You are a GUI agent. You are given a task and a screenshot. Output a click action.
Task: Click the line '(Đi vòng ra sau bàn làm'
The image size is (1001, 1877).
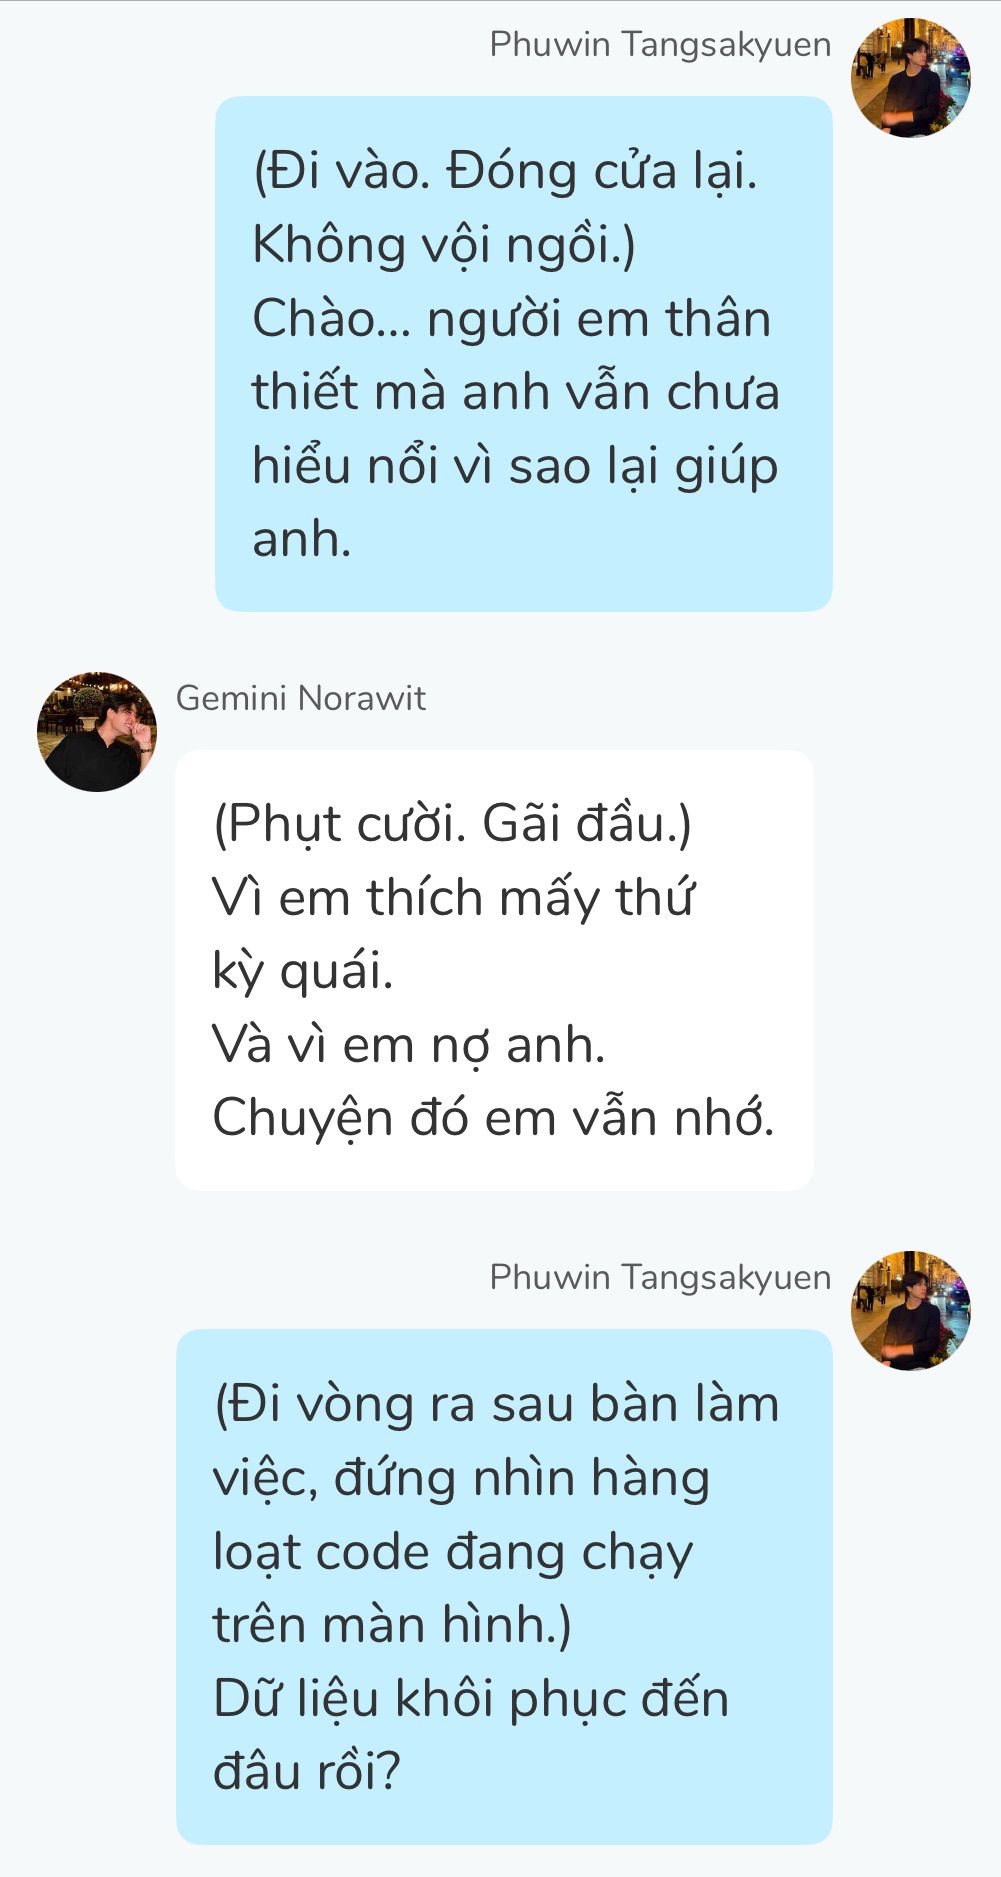tap(496, 1404)
